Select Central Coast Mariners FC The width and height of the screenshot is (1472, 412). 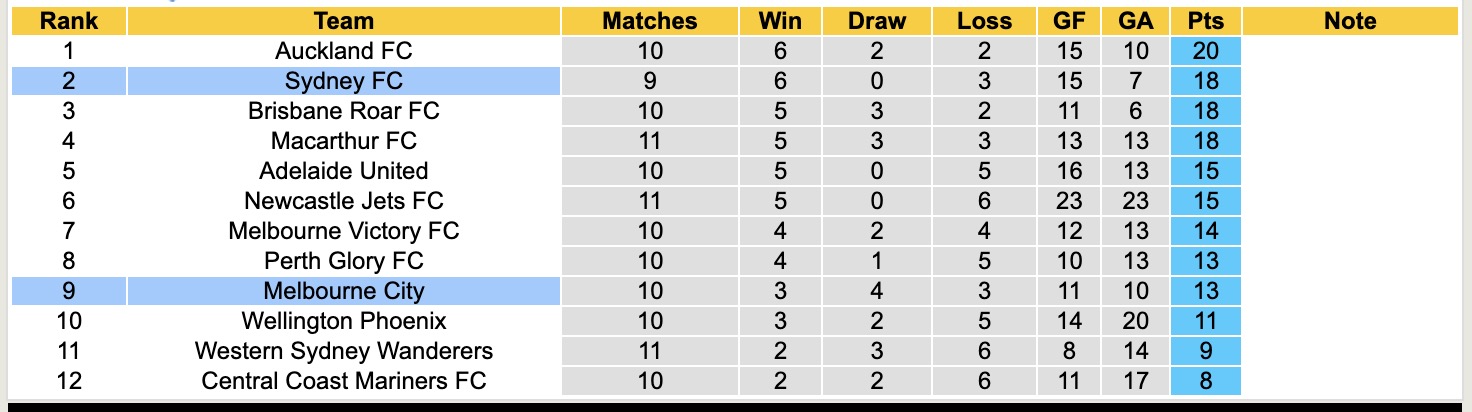tap(343, 381)
